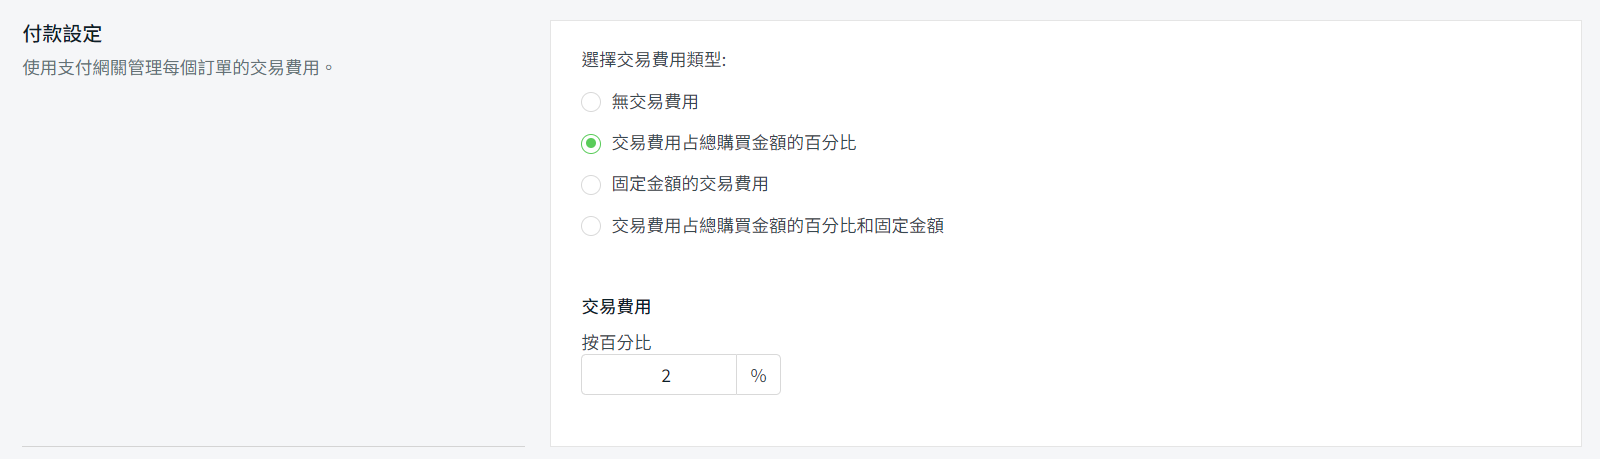
Task: Click the empty circle beside 固定金額的交易費用
Action: 591,185
